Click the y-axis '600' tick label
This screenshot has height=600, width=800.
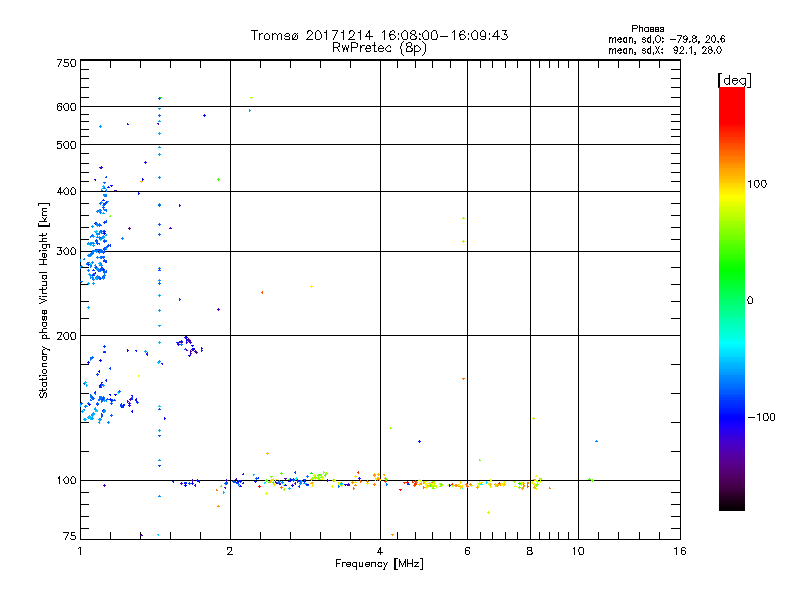pos(66,107)
